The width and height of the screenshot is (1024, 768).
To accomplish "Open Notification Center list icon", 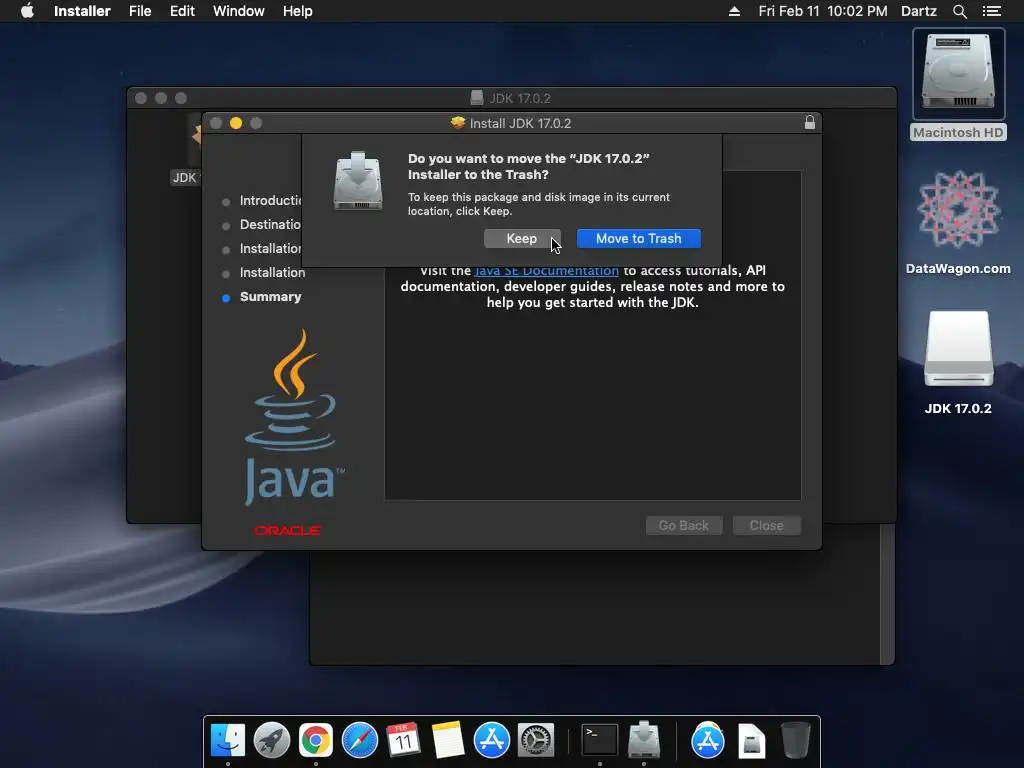I will (991, 11).
